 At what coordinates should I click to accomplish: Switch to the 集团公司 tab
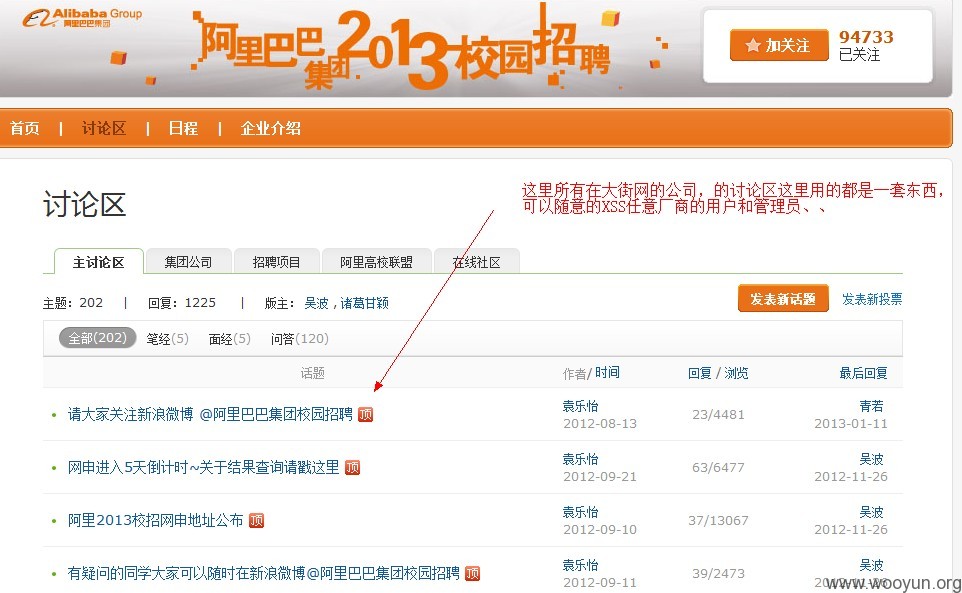click(x=188, y=262)
